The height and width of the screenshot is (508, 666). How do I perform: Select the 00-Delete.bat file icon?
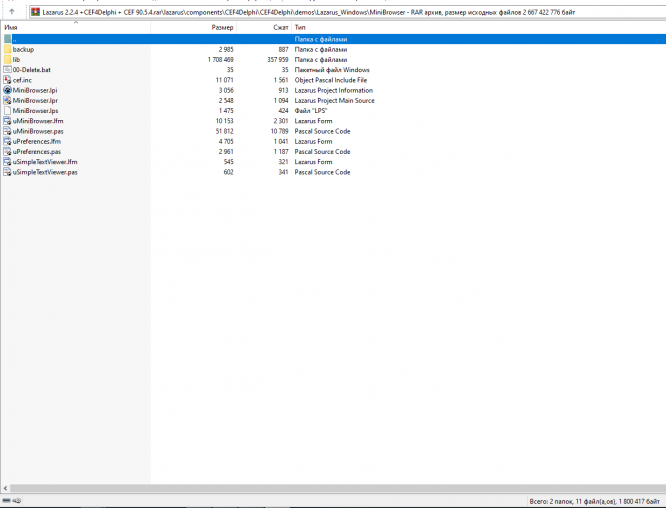[x=7, y=70]
